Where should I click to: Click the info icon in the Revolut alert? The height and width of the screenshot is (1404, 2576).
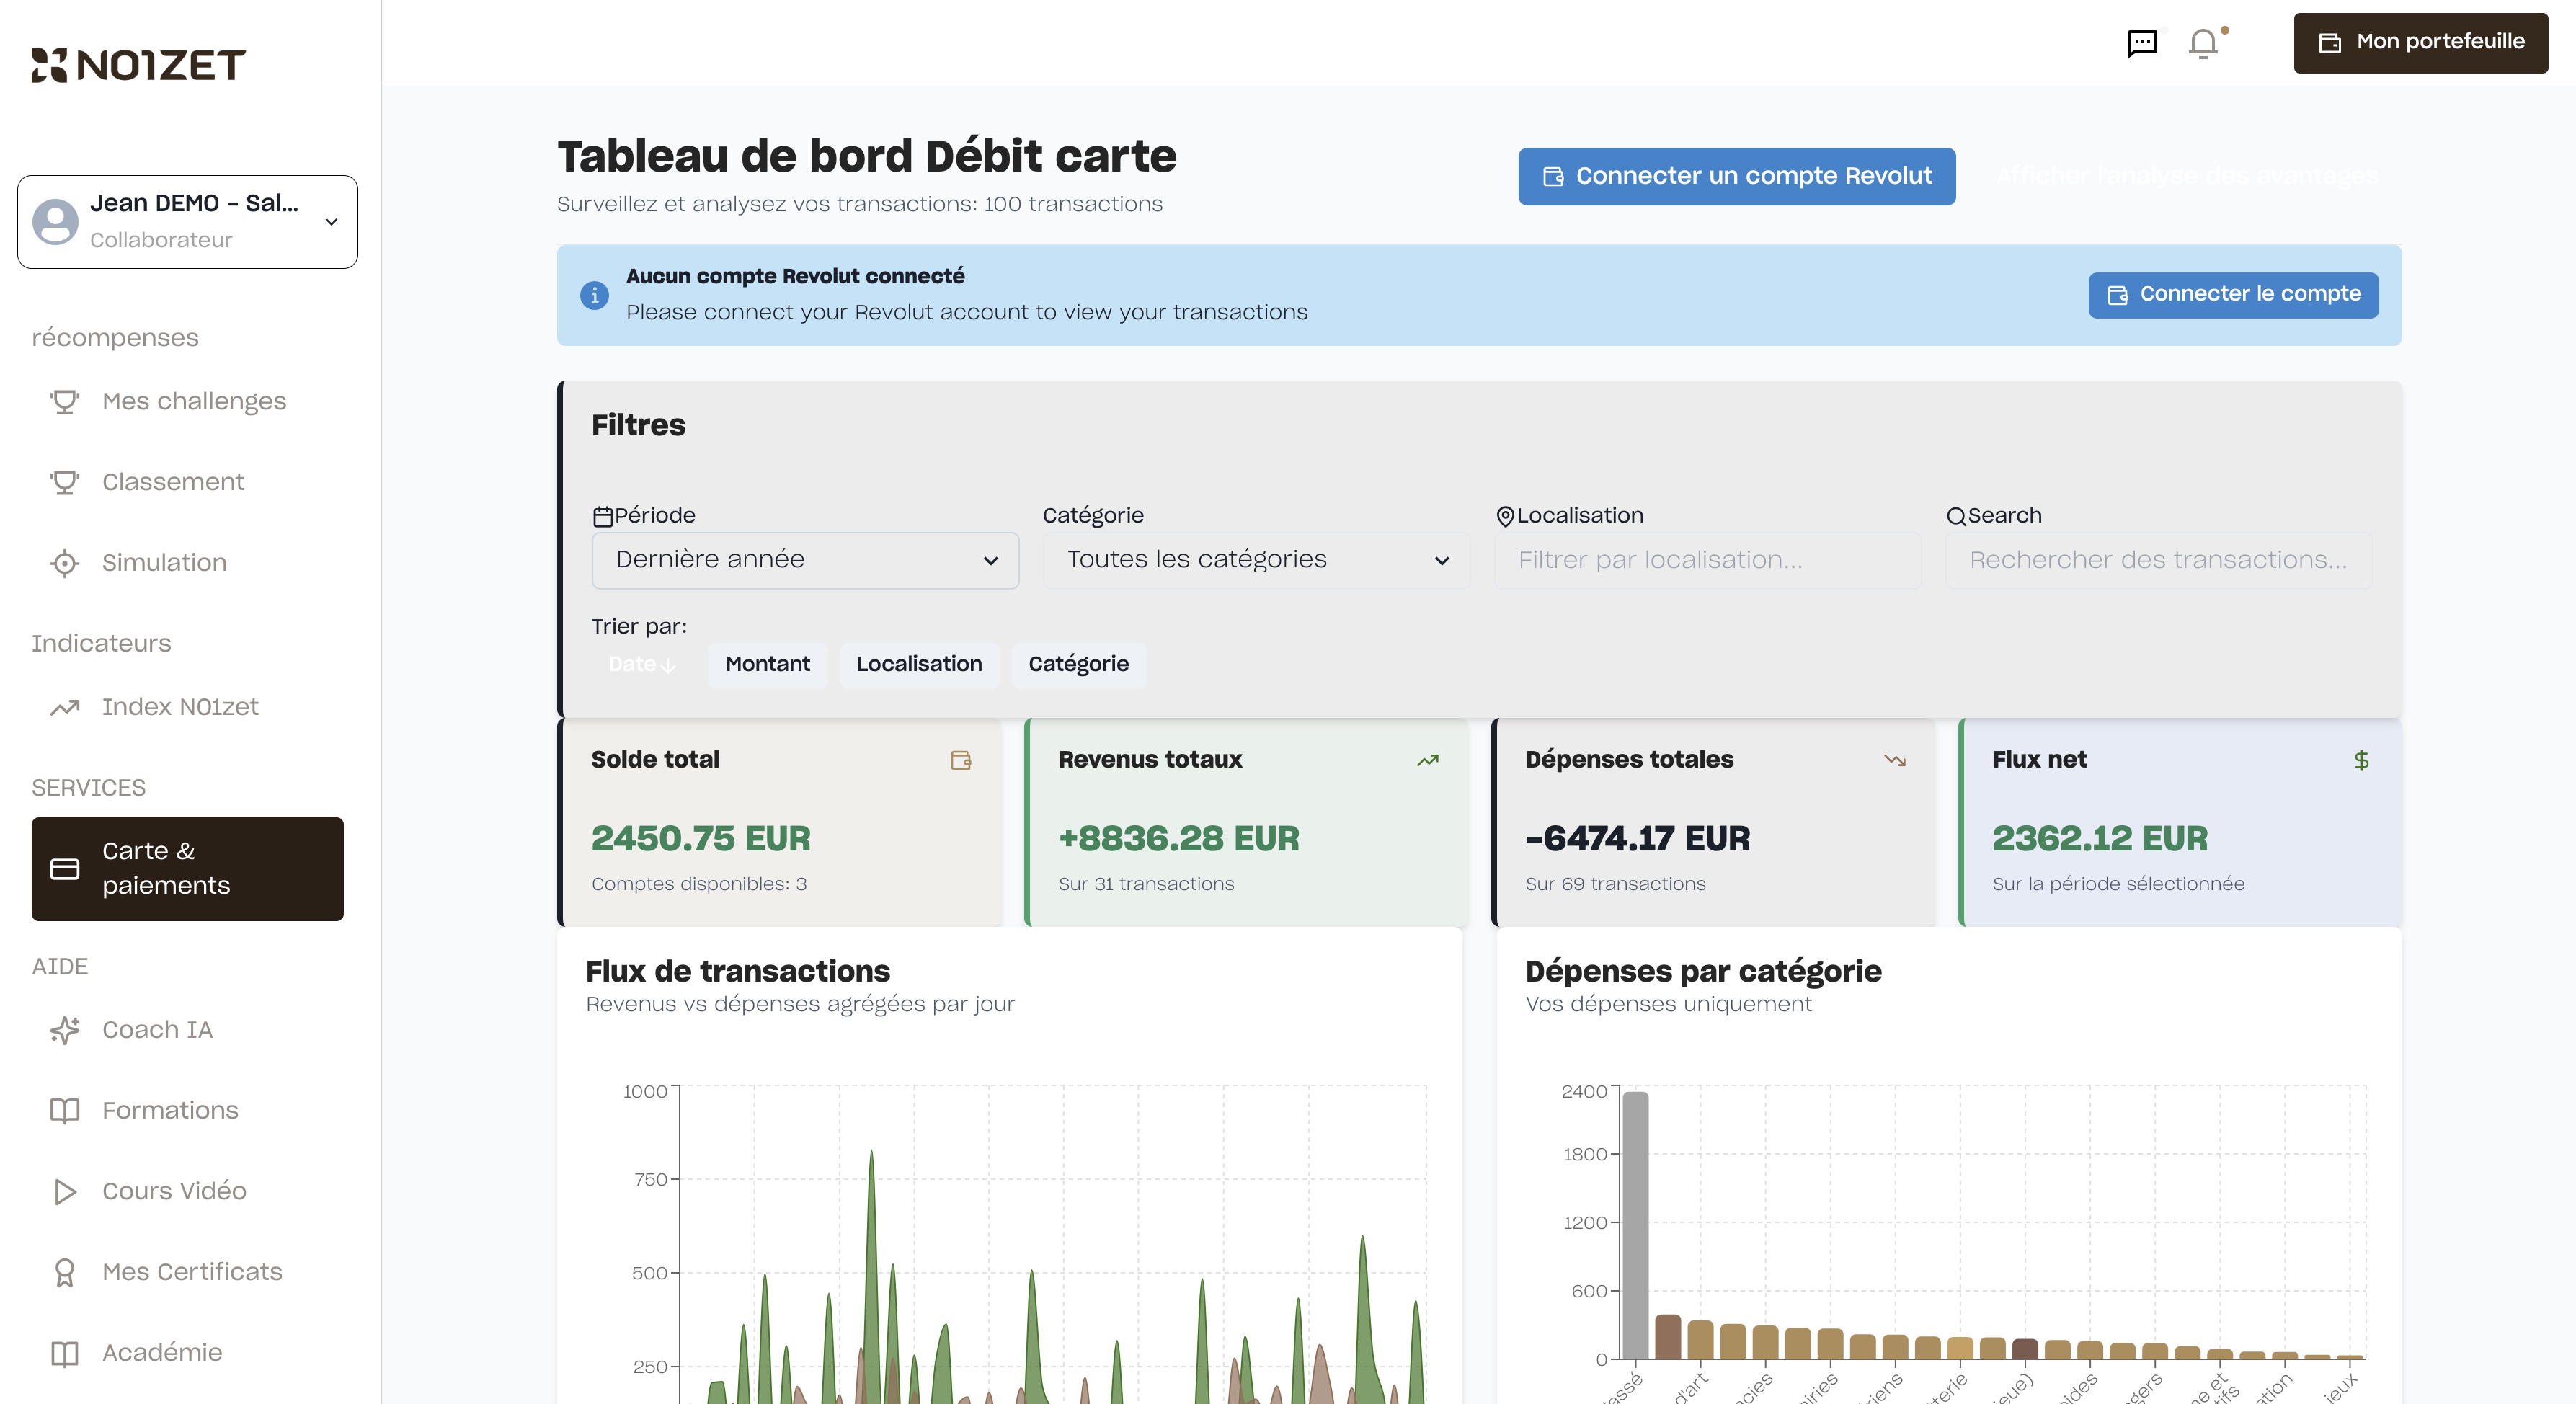594,295
